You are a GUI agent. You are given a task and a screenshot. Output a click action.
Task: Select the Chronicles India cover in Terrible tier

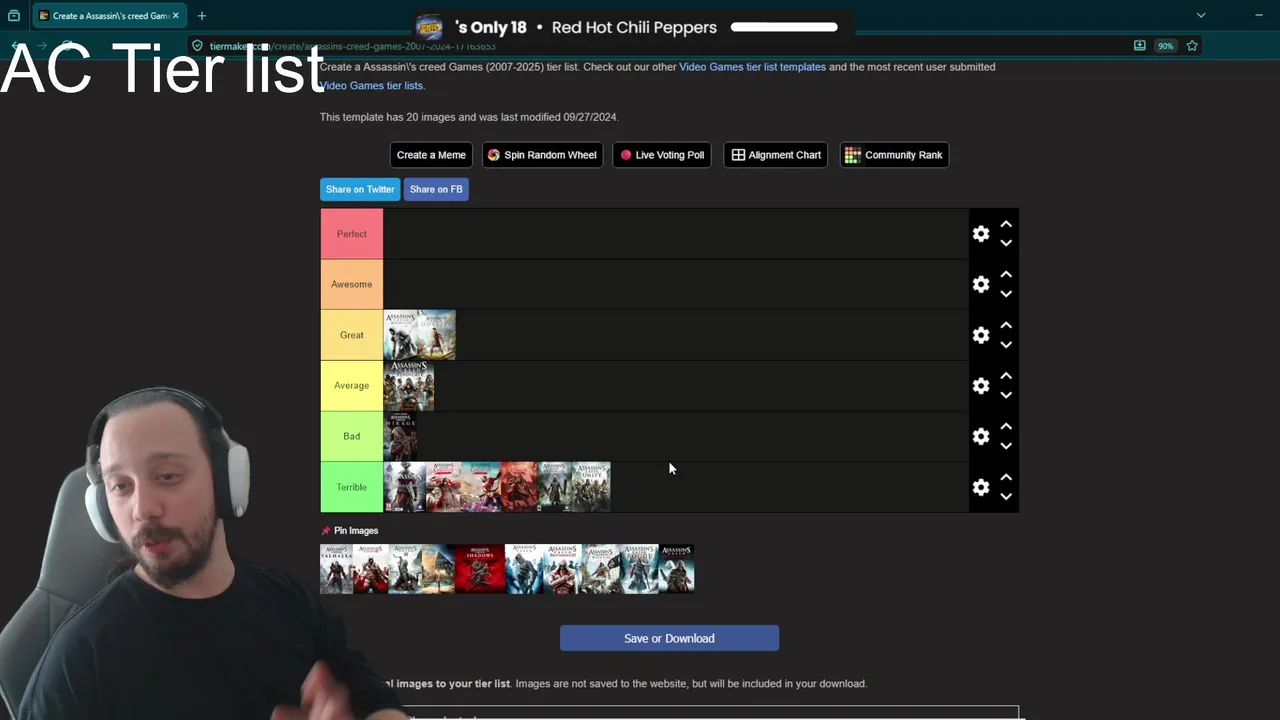pos(480,487)
